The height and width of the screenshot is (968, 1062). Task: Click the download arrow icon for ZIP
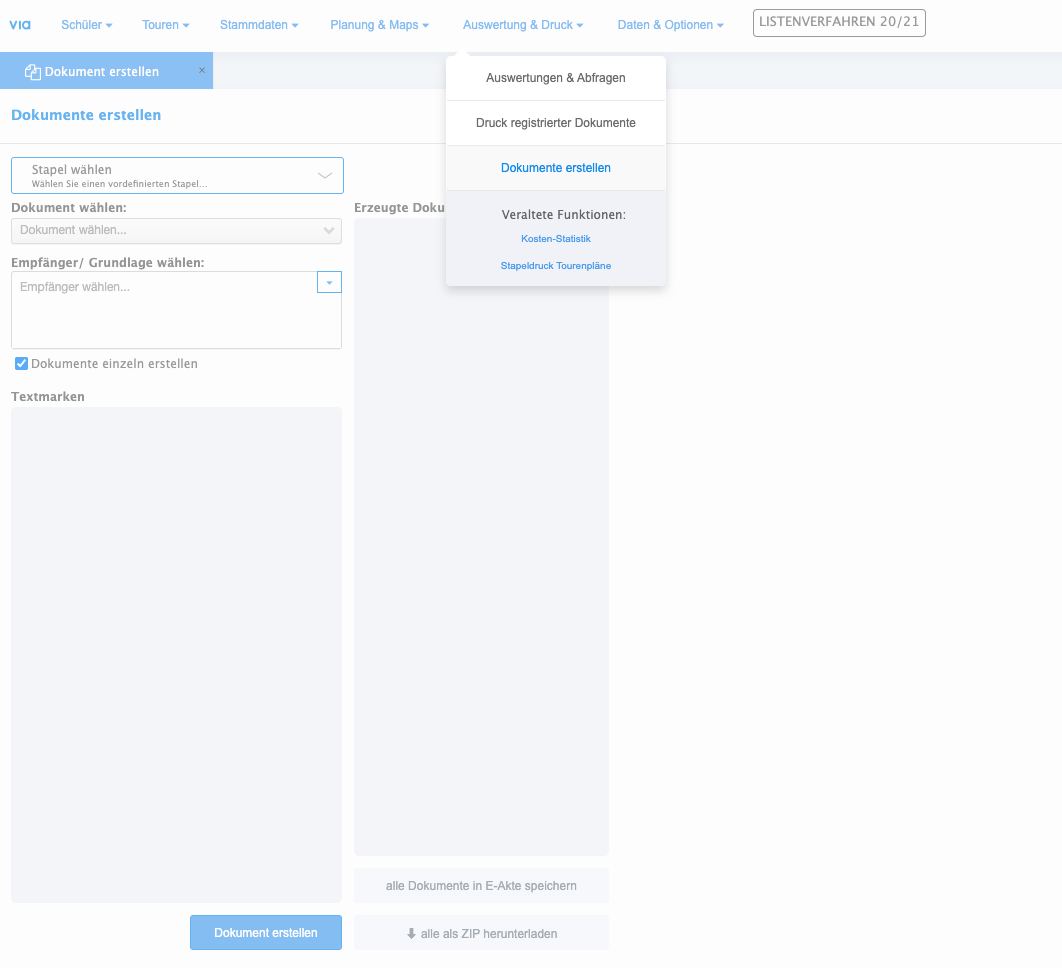point(411,934)
